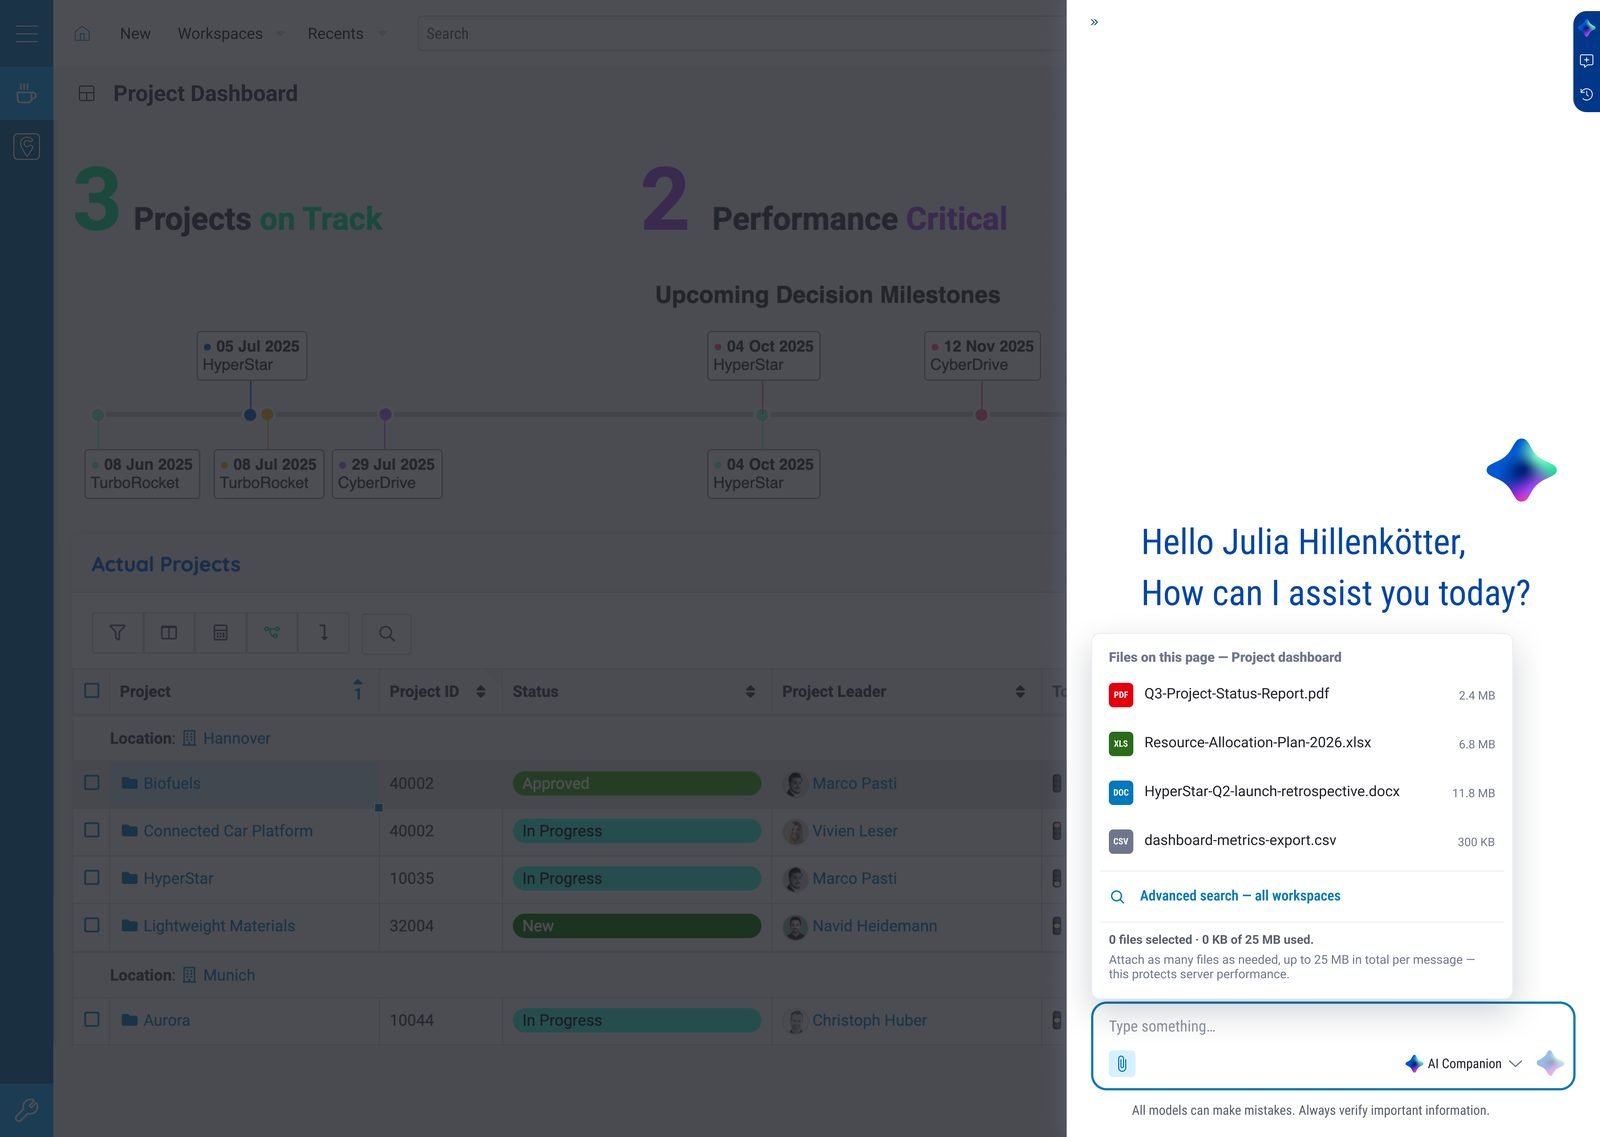Image resolution: width=1600 pixels, height=1137 pixels.
Task: Click the columns layout toolbar icon
Action: click(x=169, y=633)
